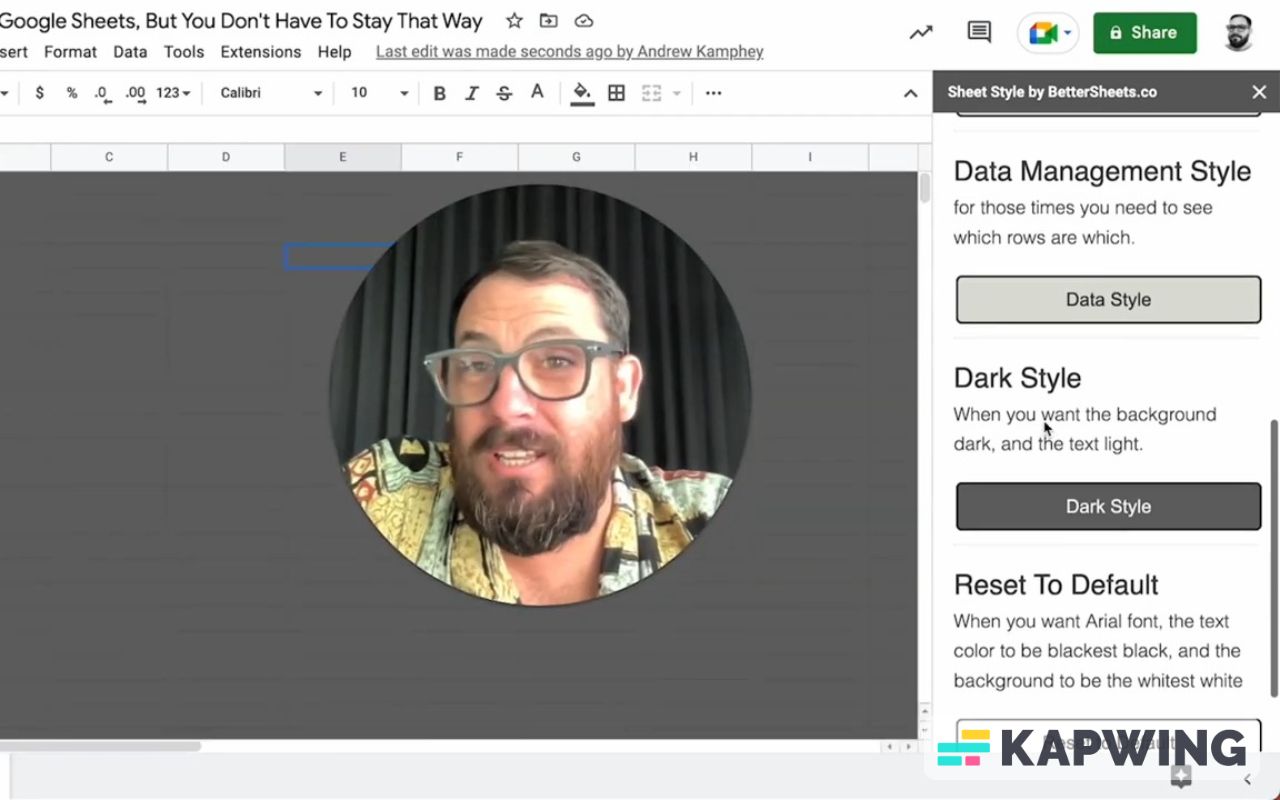
Task: Click the sheet's scroll-right arrow
Action: pos(907,747)
